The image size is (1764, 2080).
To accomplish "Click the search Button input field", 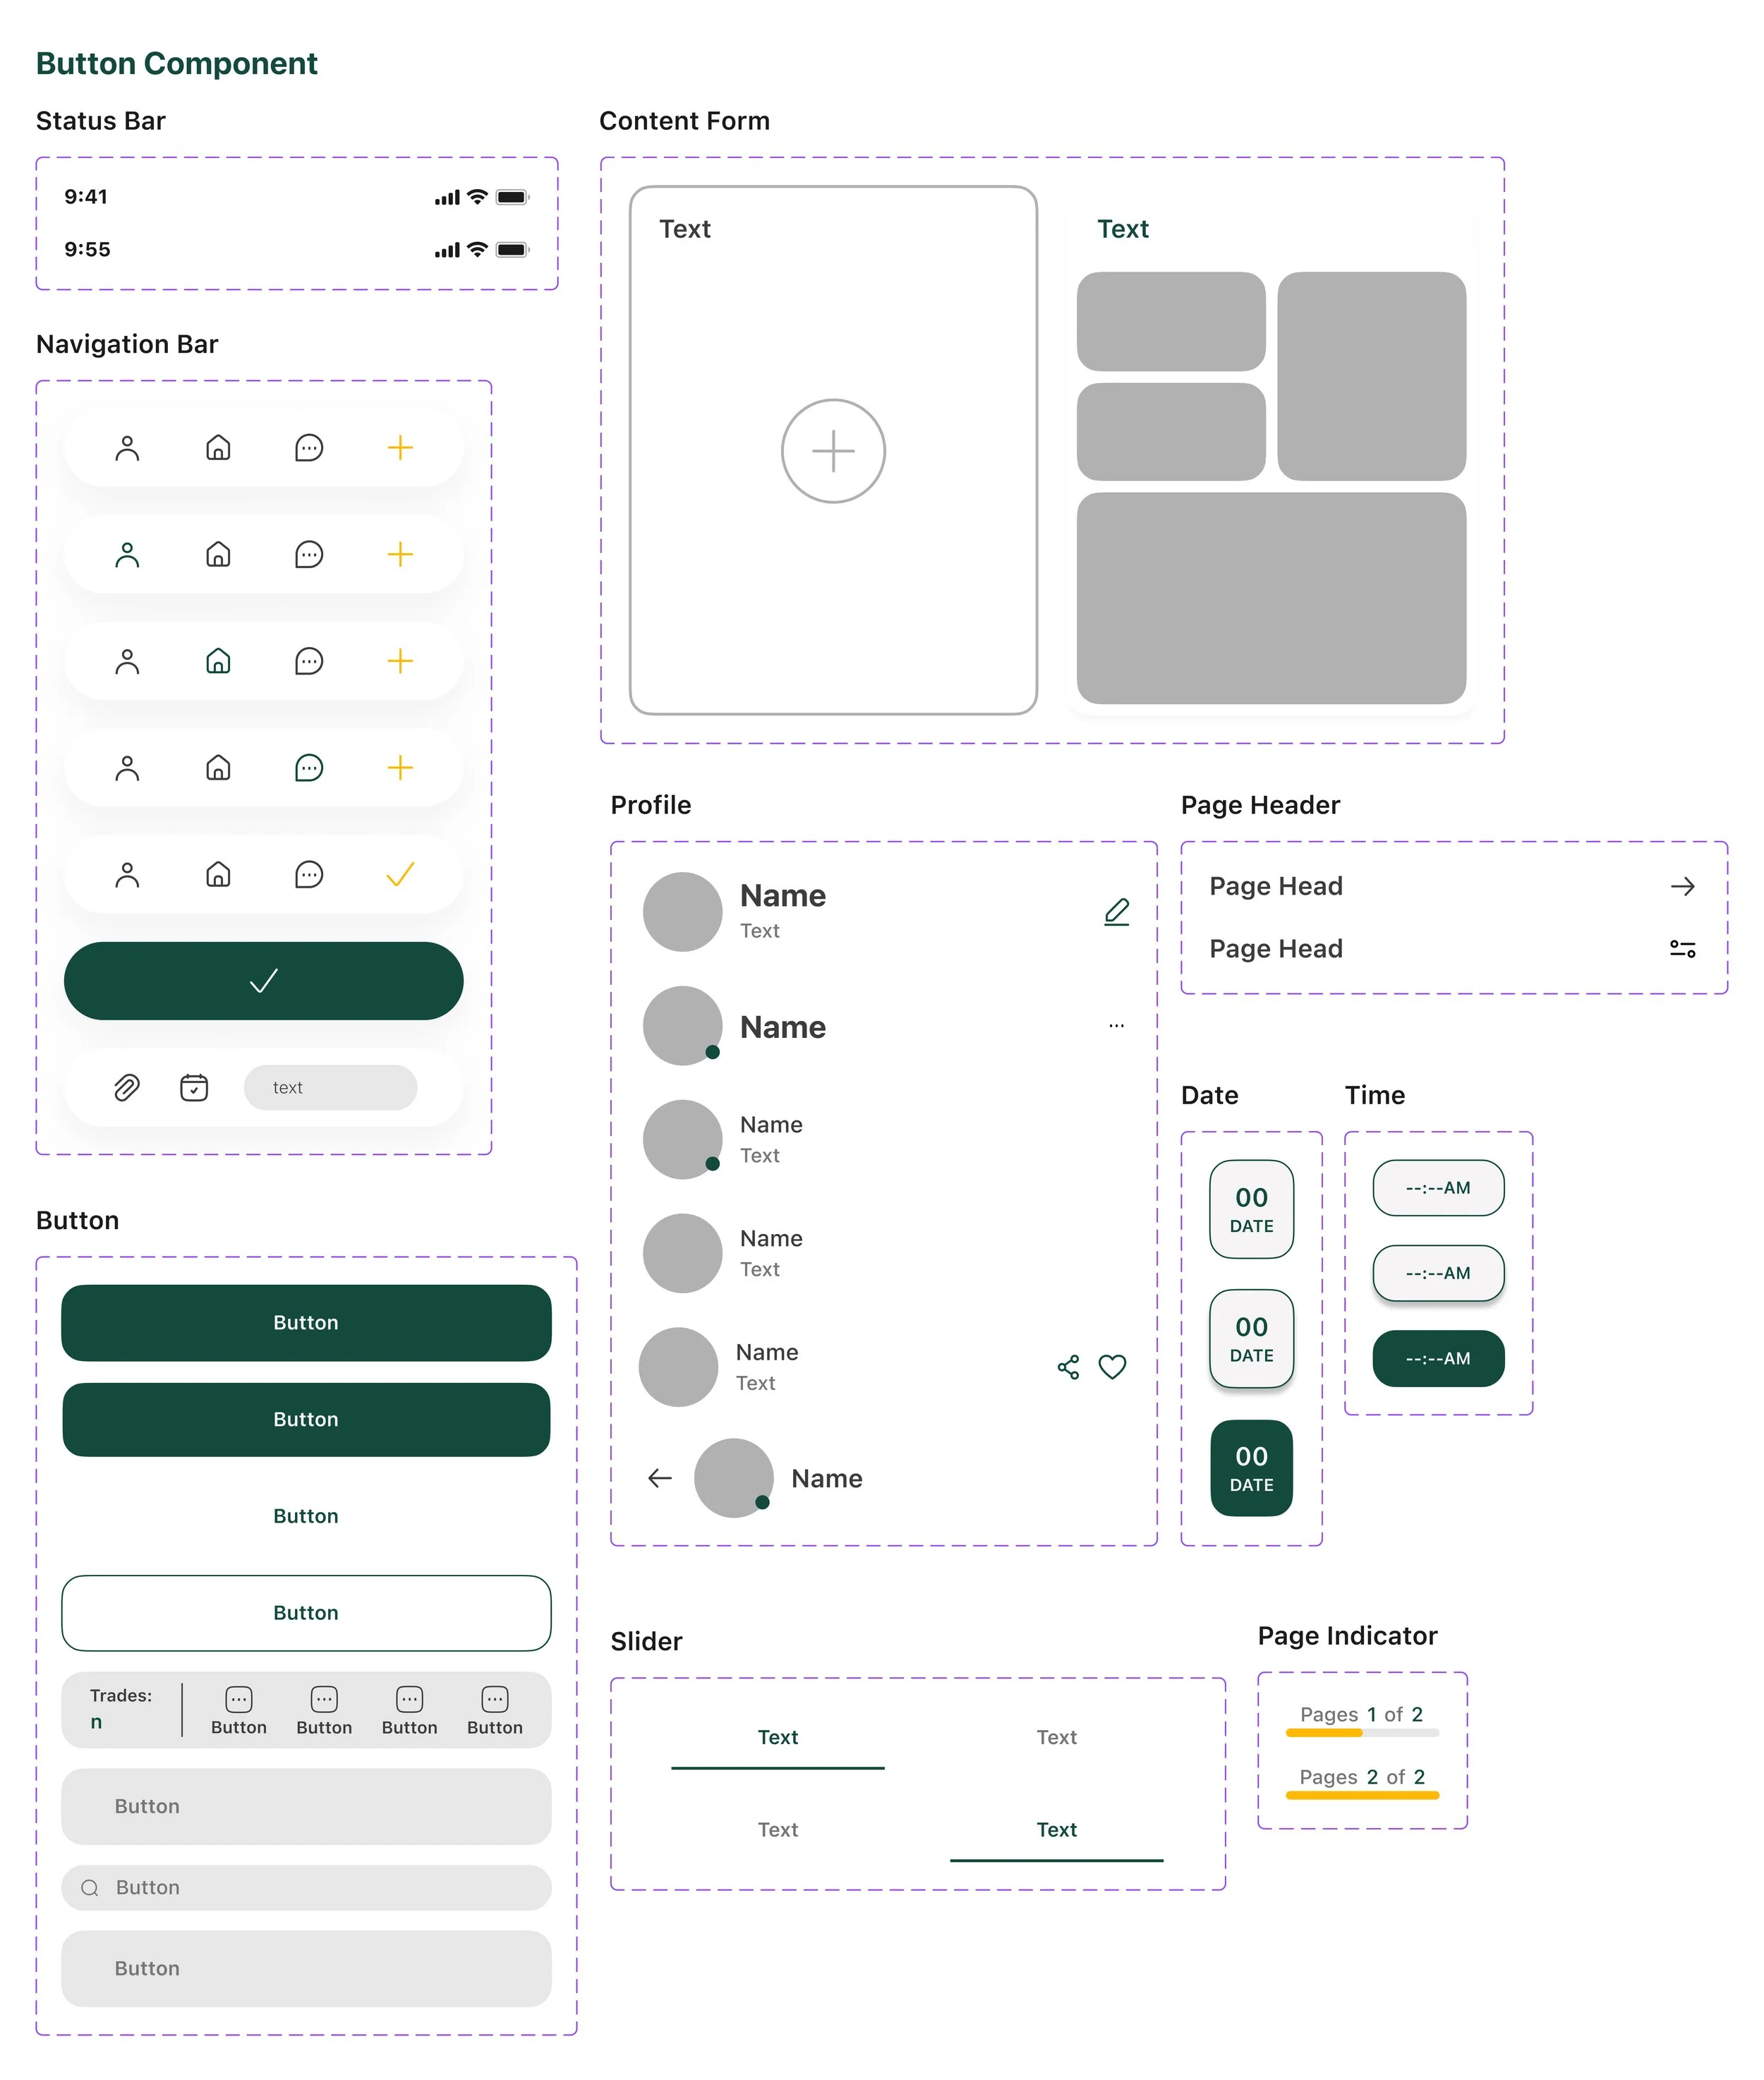I will [x=306, y=1887].
